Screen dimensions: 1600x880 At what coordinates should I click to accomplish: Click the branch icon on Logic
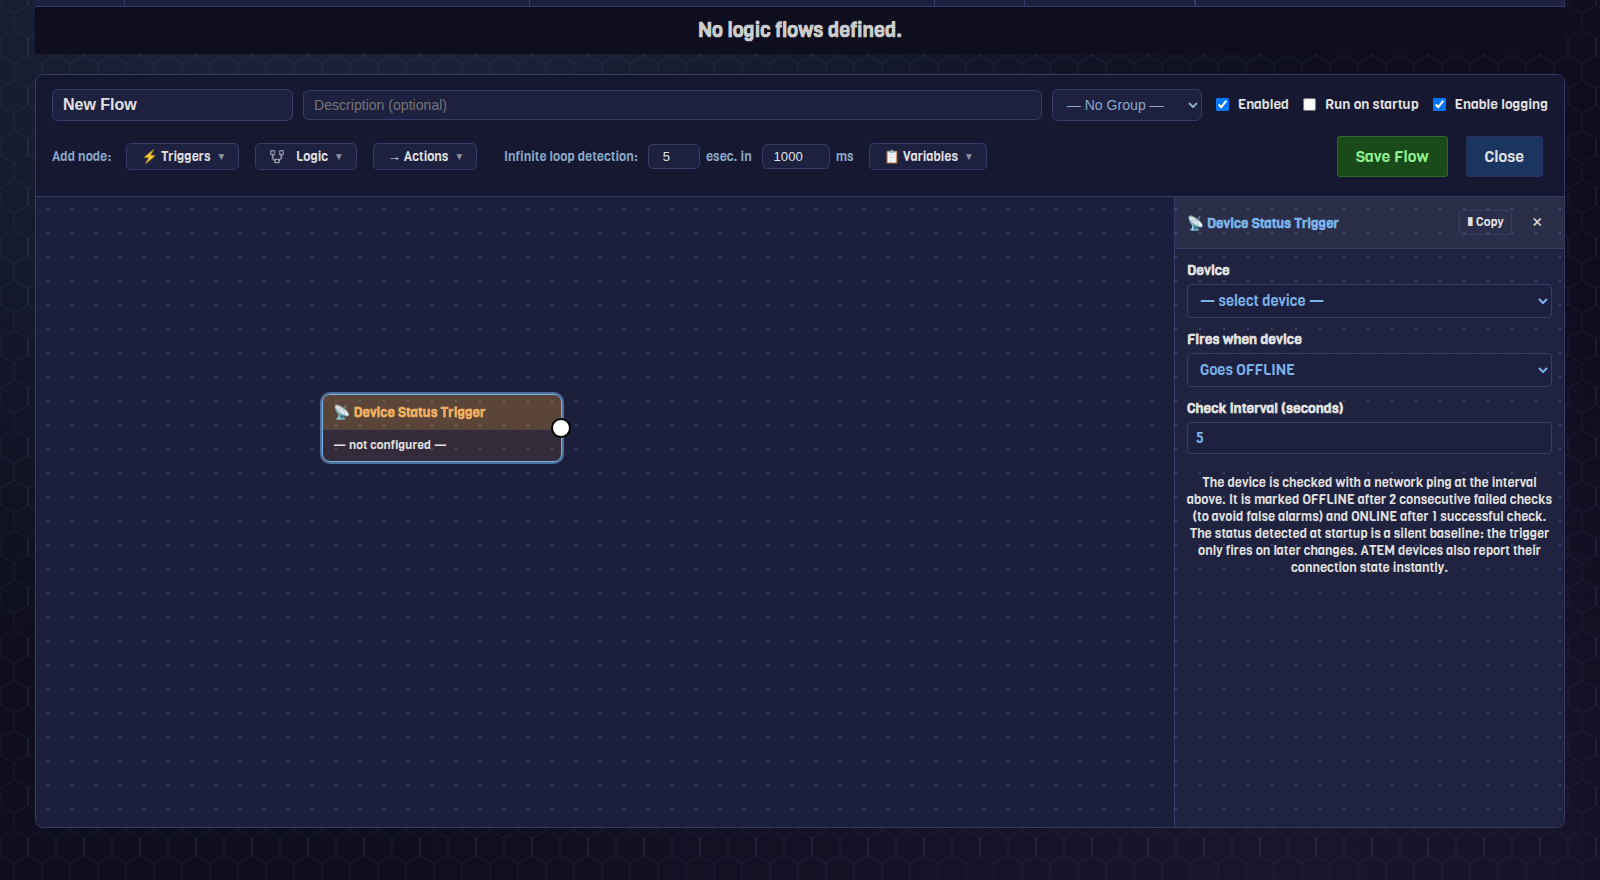click(x=277, y=157)
